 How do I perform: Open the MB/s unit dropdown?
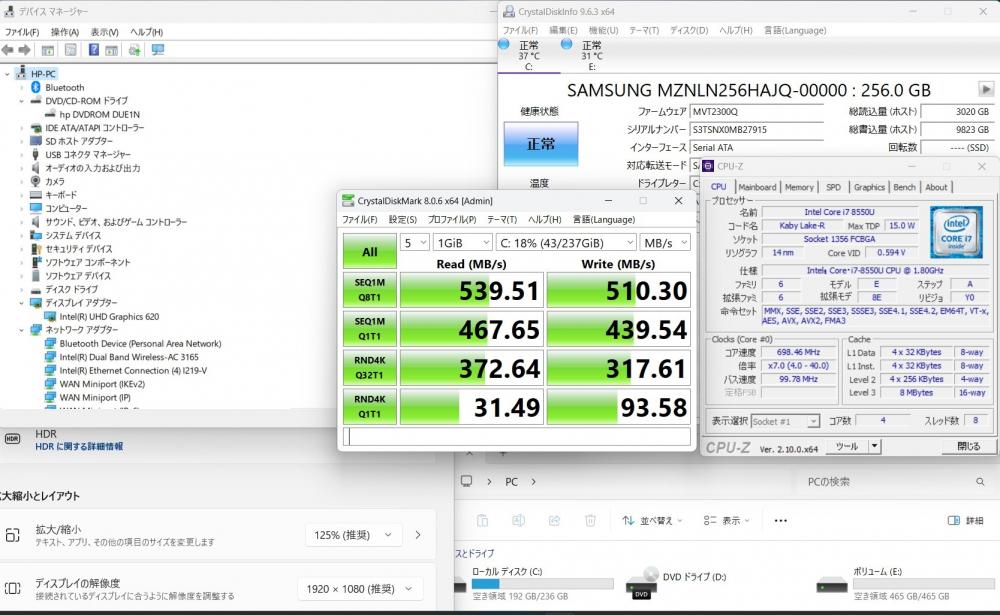click(x=665, y=242)
